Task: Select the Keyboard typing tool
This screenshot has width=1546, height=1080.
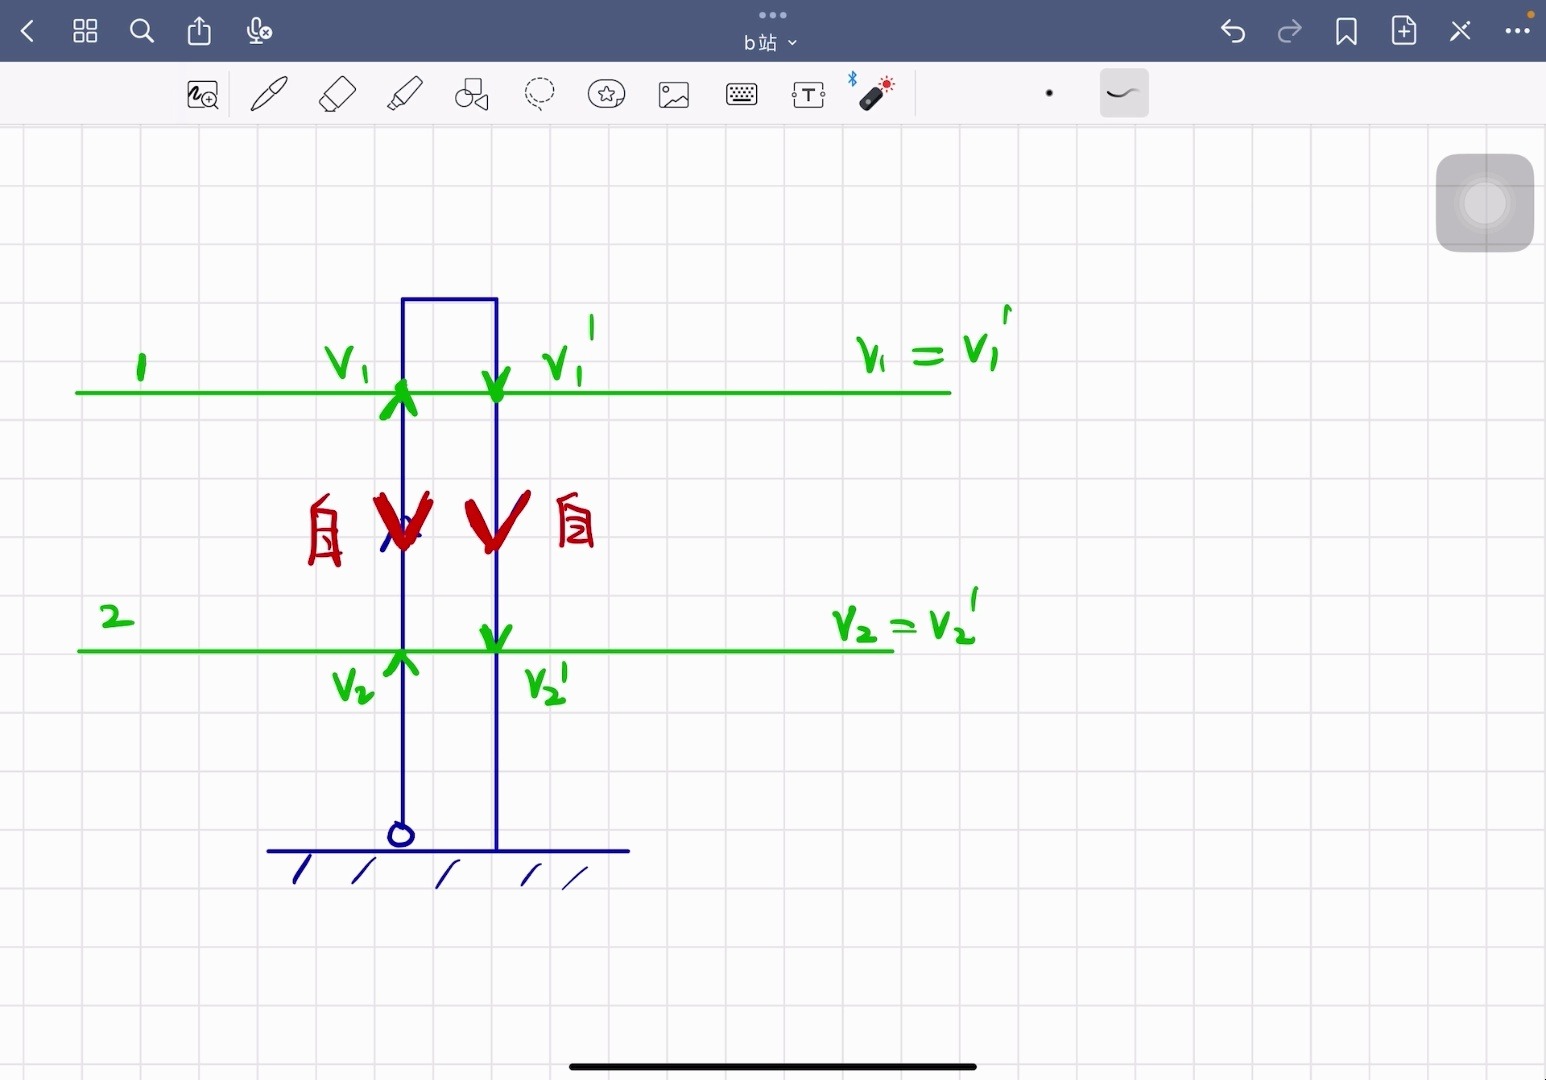Action: 741,95
